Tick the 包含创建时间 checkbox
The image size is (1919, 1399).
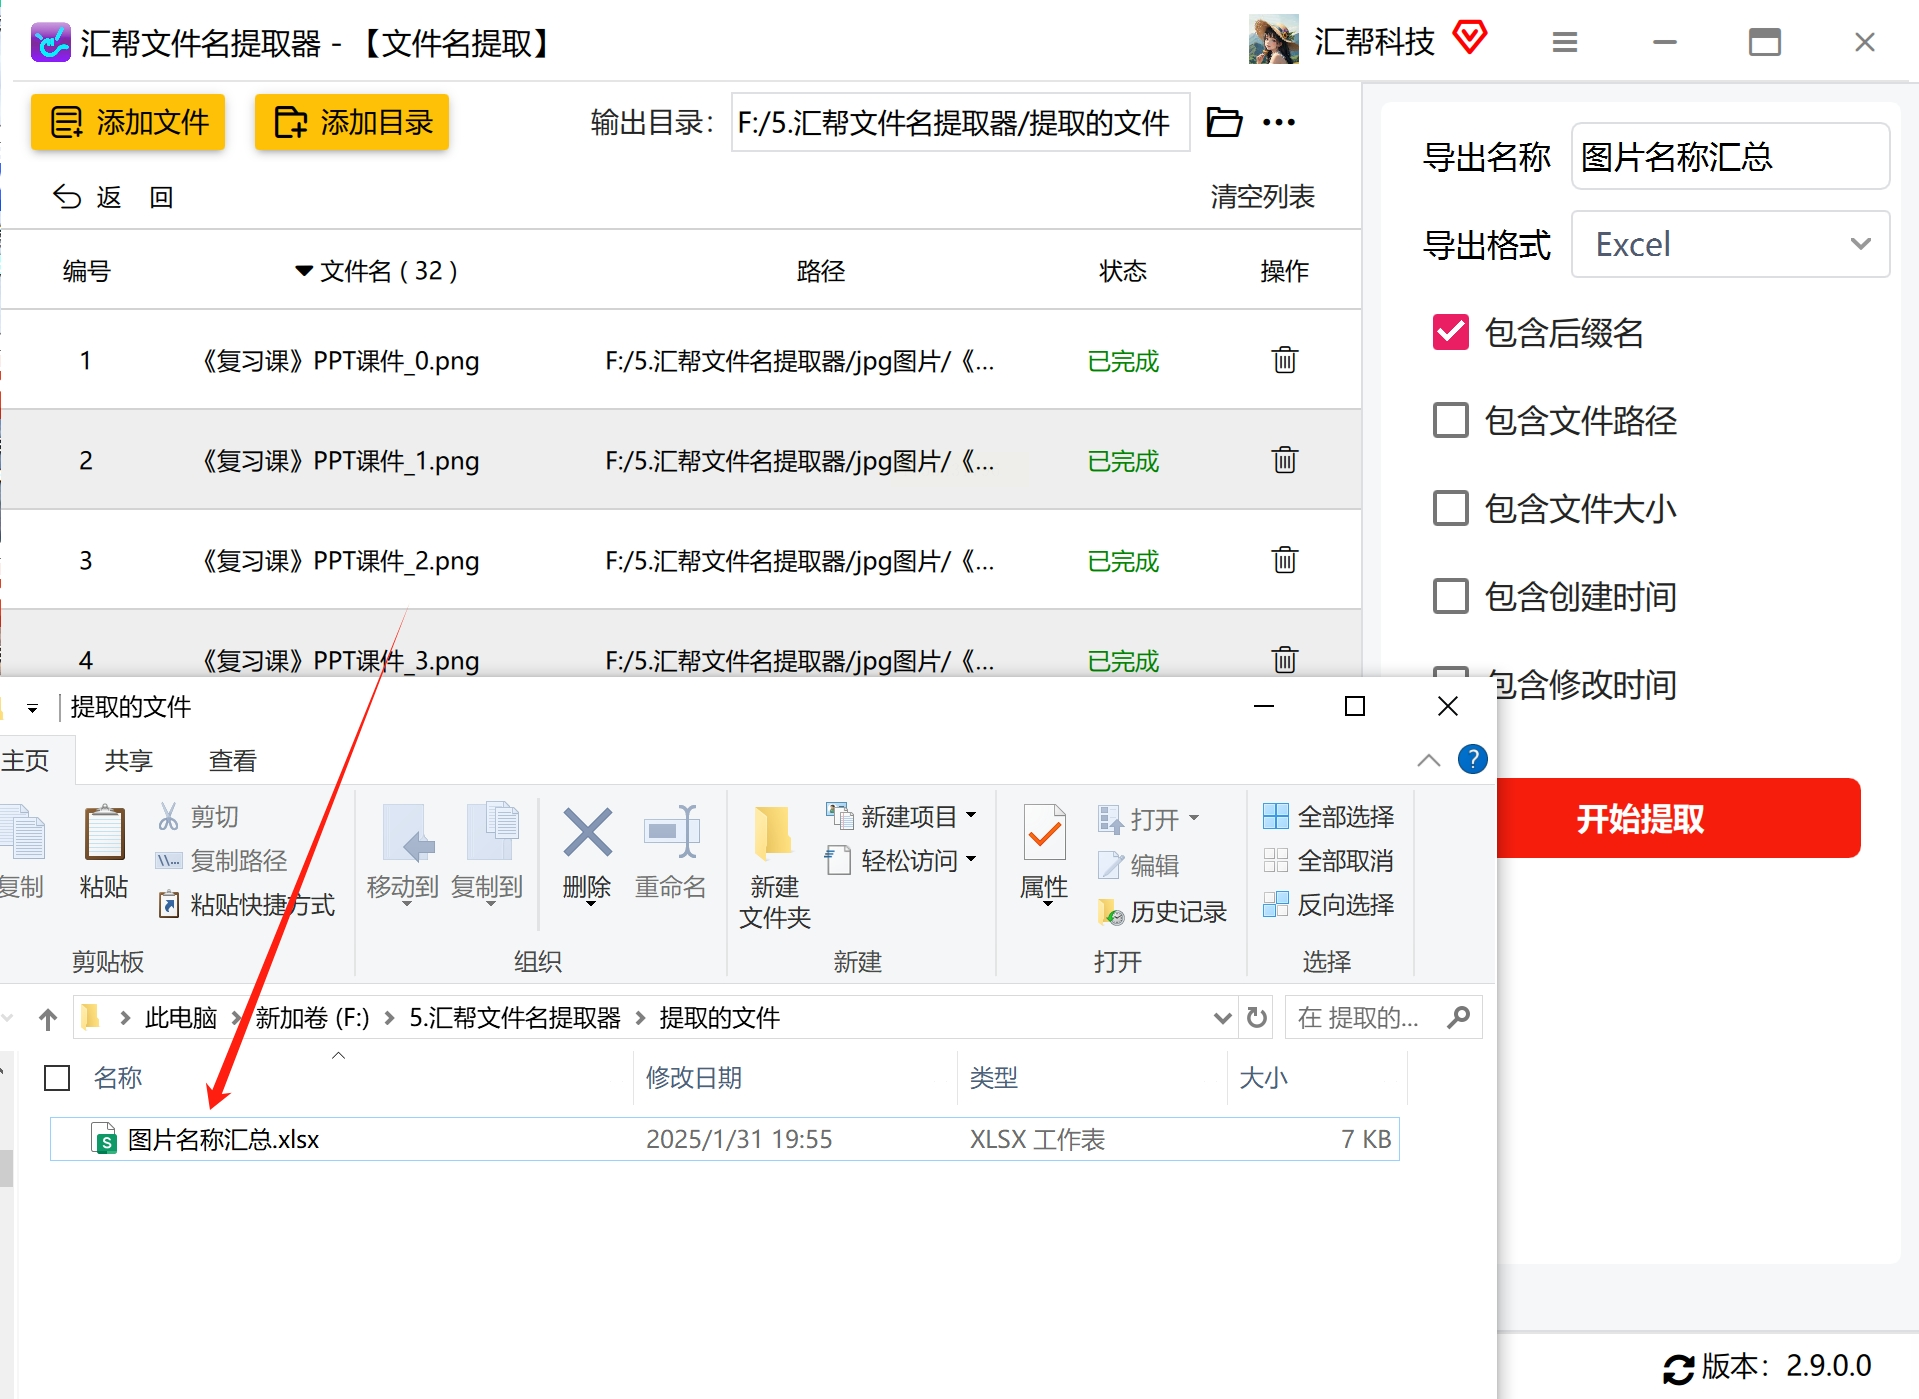1450,597
